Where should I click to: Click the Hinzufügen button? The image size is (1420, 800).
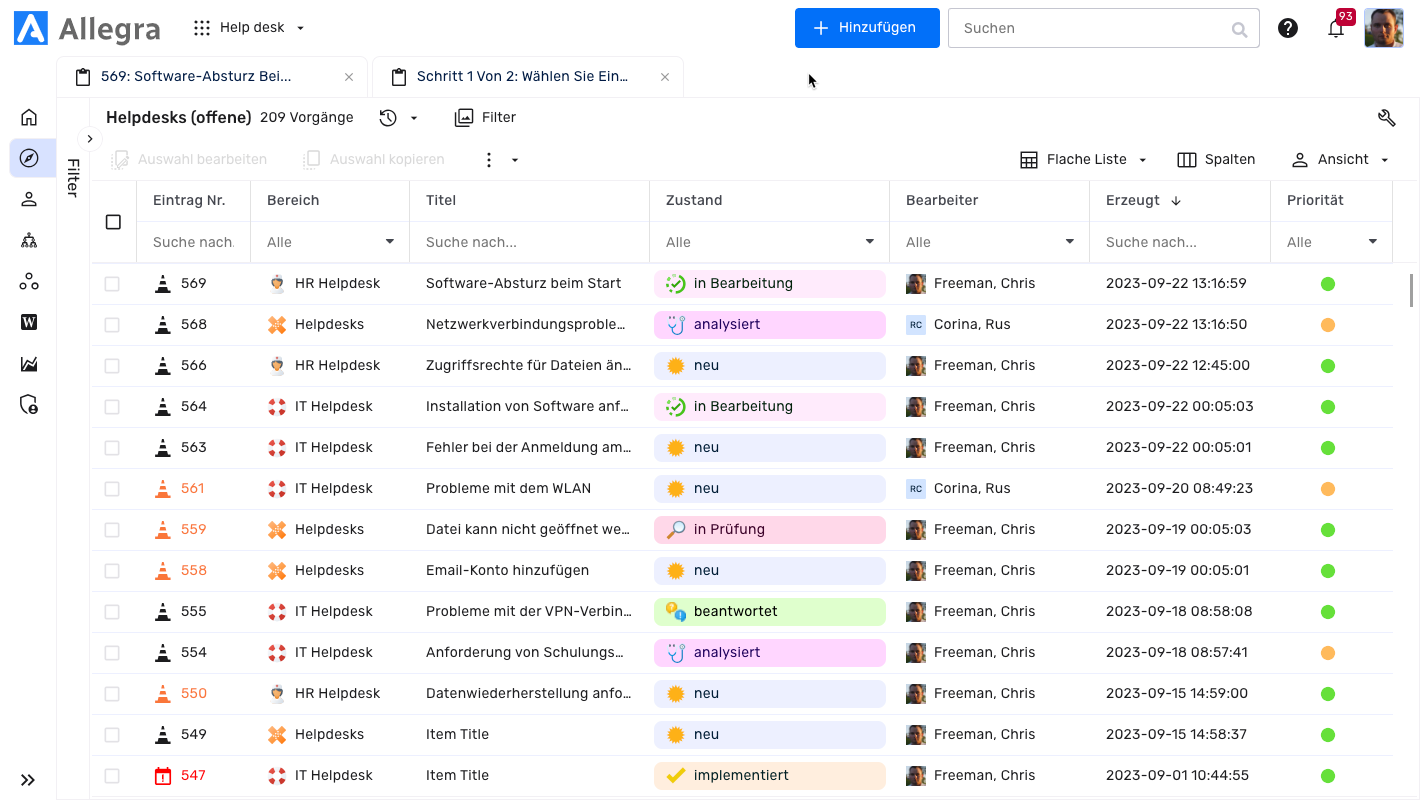(x=866, y=28)
